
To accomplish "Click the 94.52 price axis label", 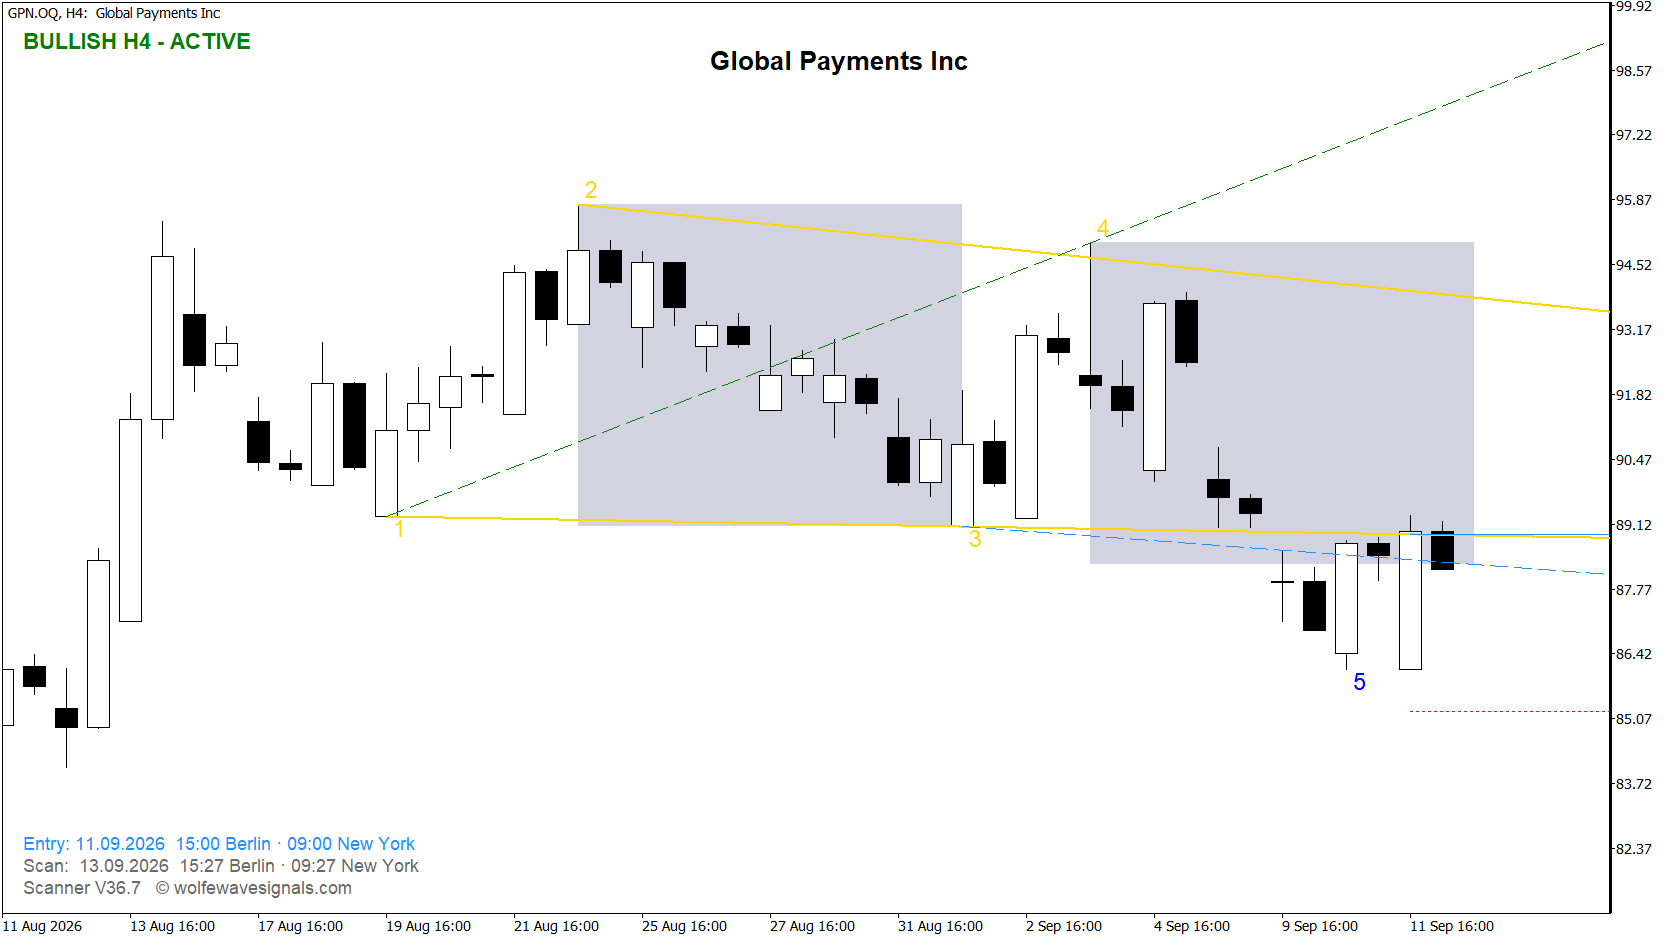I will pyautogui.click(x=1633, y=265).
